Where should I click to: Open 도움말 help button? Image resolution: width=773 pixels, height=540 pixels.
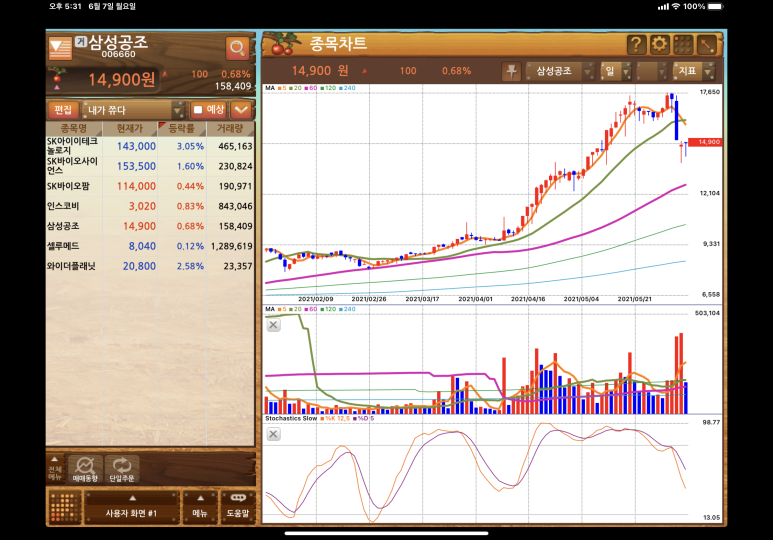click(238, 507)
